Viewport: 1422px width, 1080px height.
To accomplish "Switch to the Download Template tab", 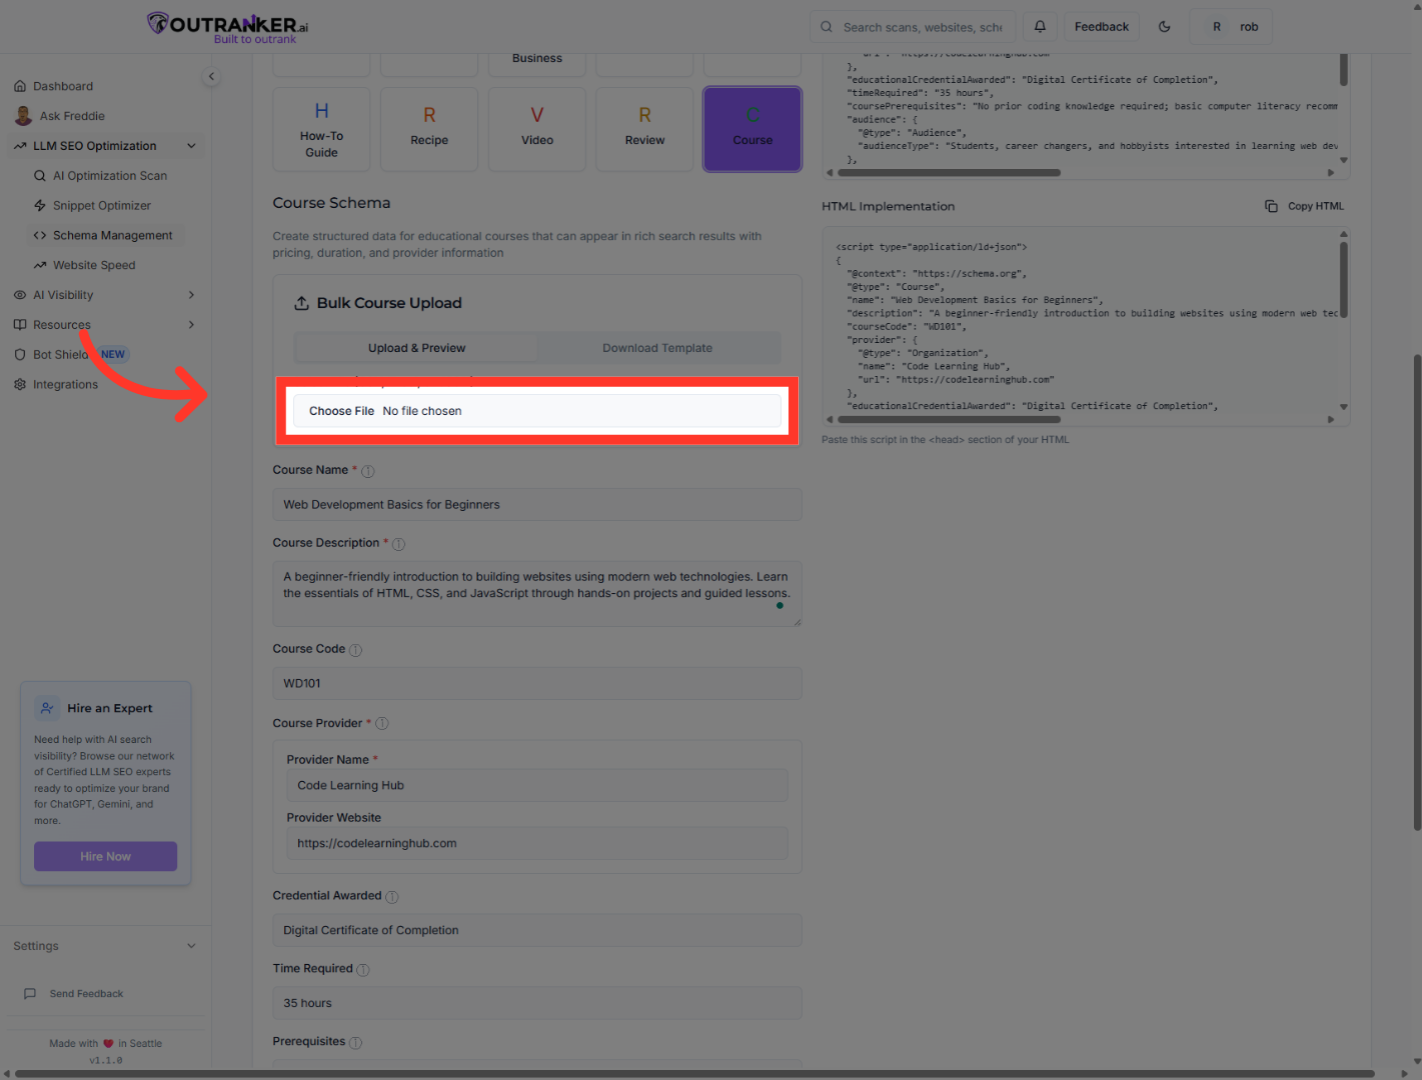I will click(657, 347).
